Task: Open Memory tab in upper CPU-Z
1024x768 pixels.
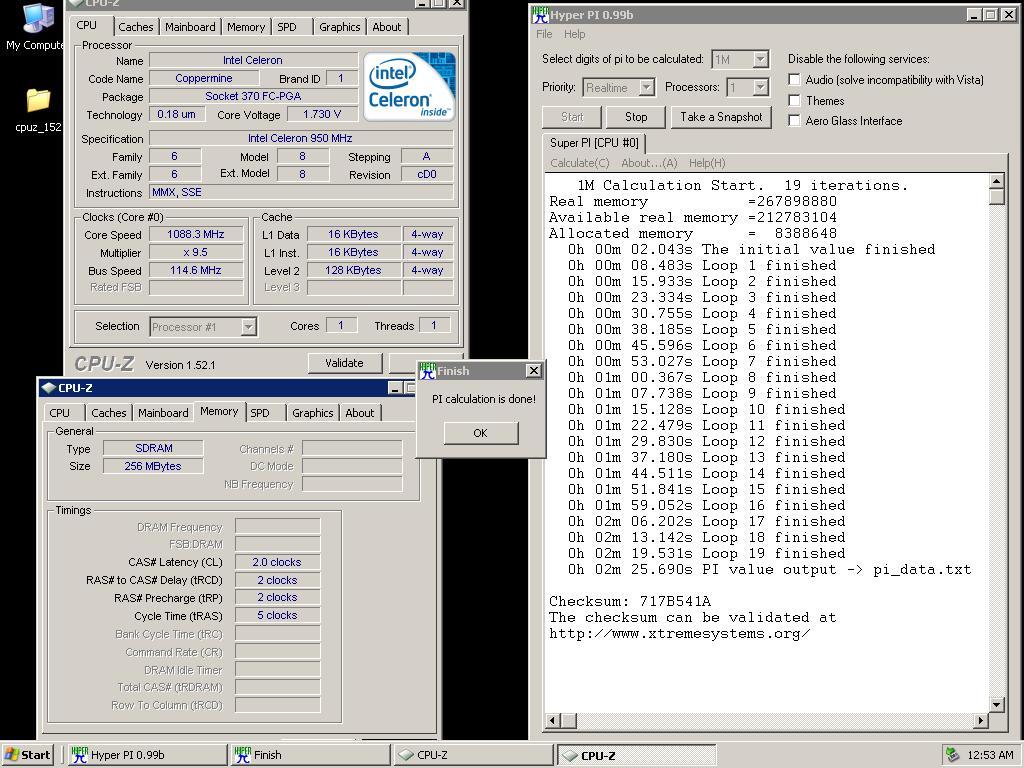Action: tap(246, 27)
